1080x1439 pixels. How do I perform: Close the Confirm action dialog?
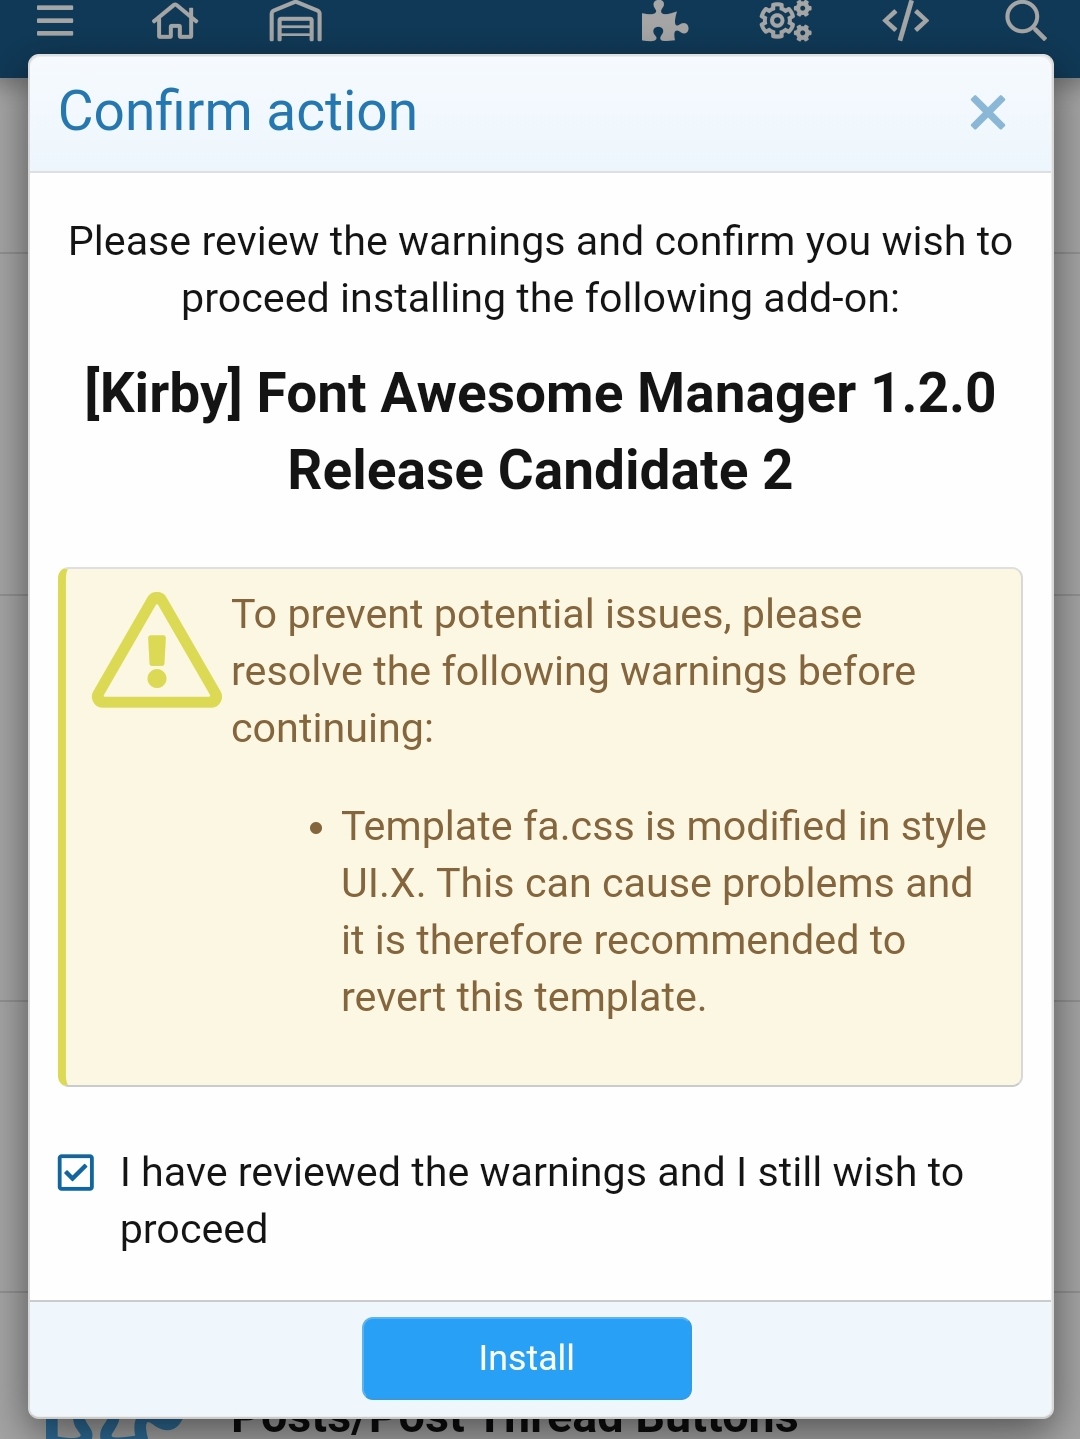(987, 113)
